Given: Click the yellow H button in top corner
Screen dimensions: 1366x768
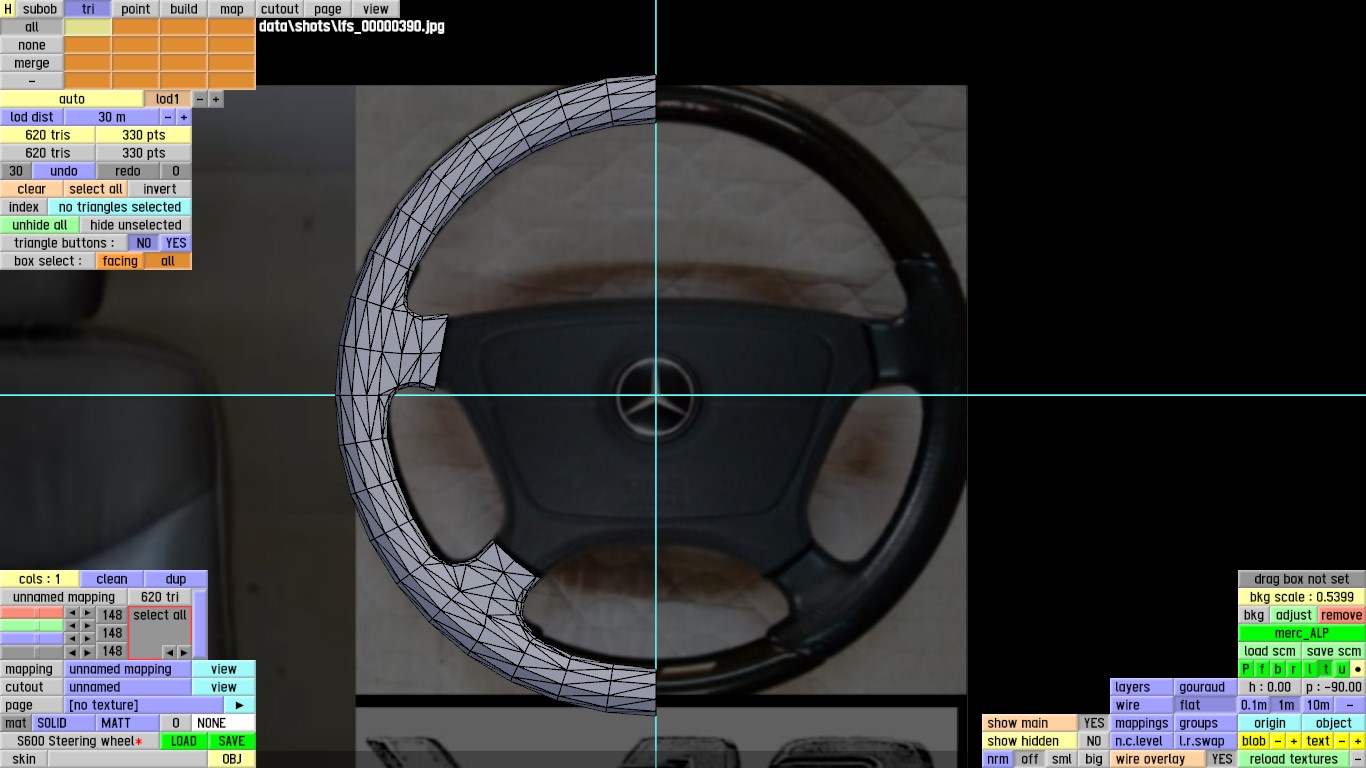Looking at the screenshot, I should click(x=8, y=9).
